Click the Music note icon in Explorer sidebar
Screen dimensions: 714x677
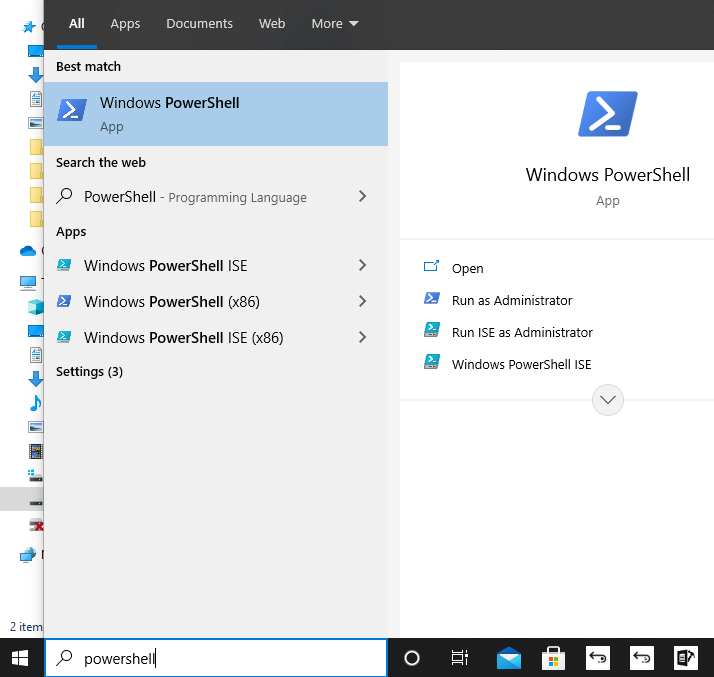36,403
